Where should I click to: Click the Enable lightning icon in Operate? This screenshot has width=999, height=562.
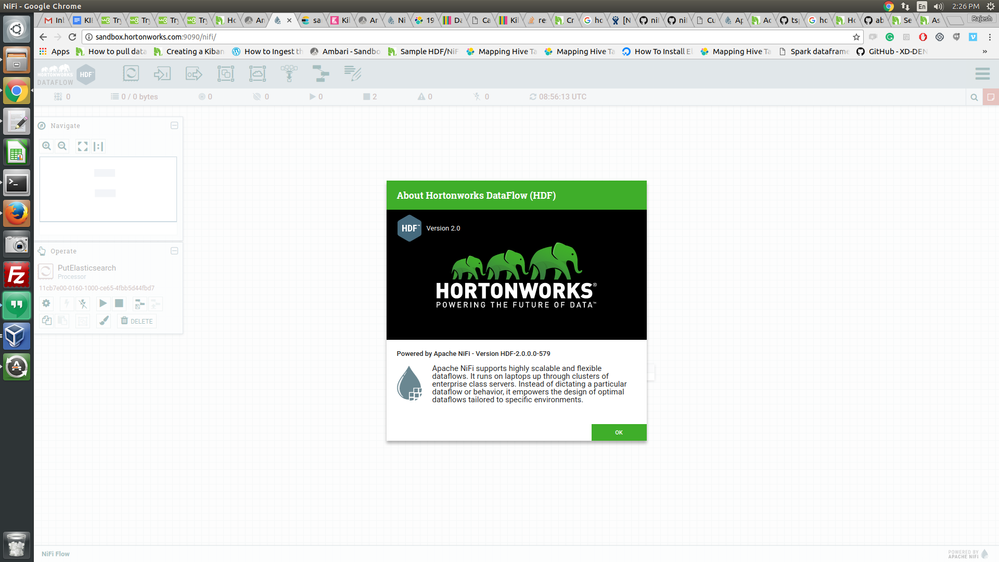pyautogui.click(x=65, y=303)
